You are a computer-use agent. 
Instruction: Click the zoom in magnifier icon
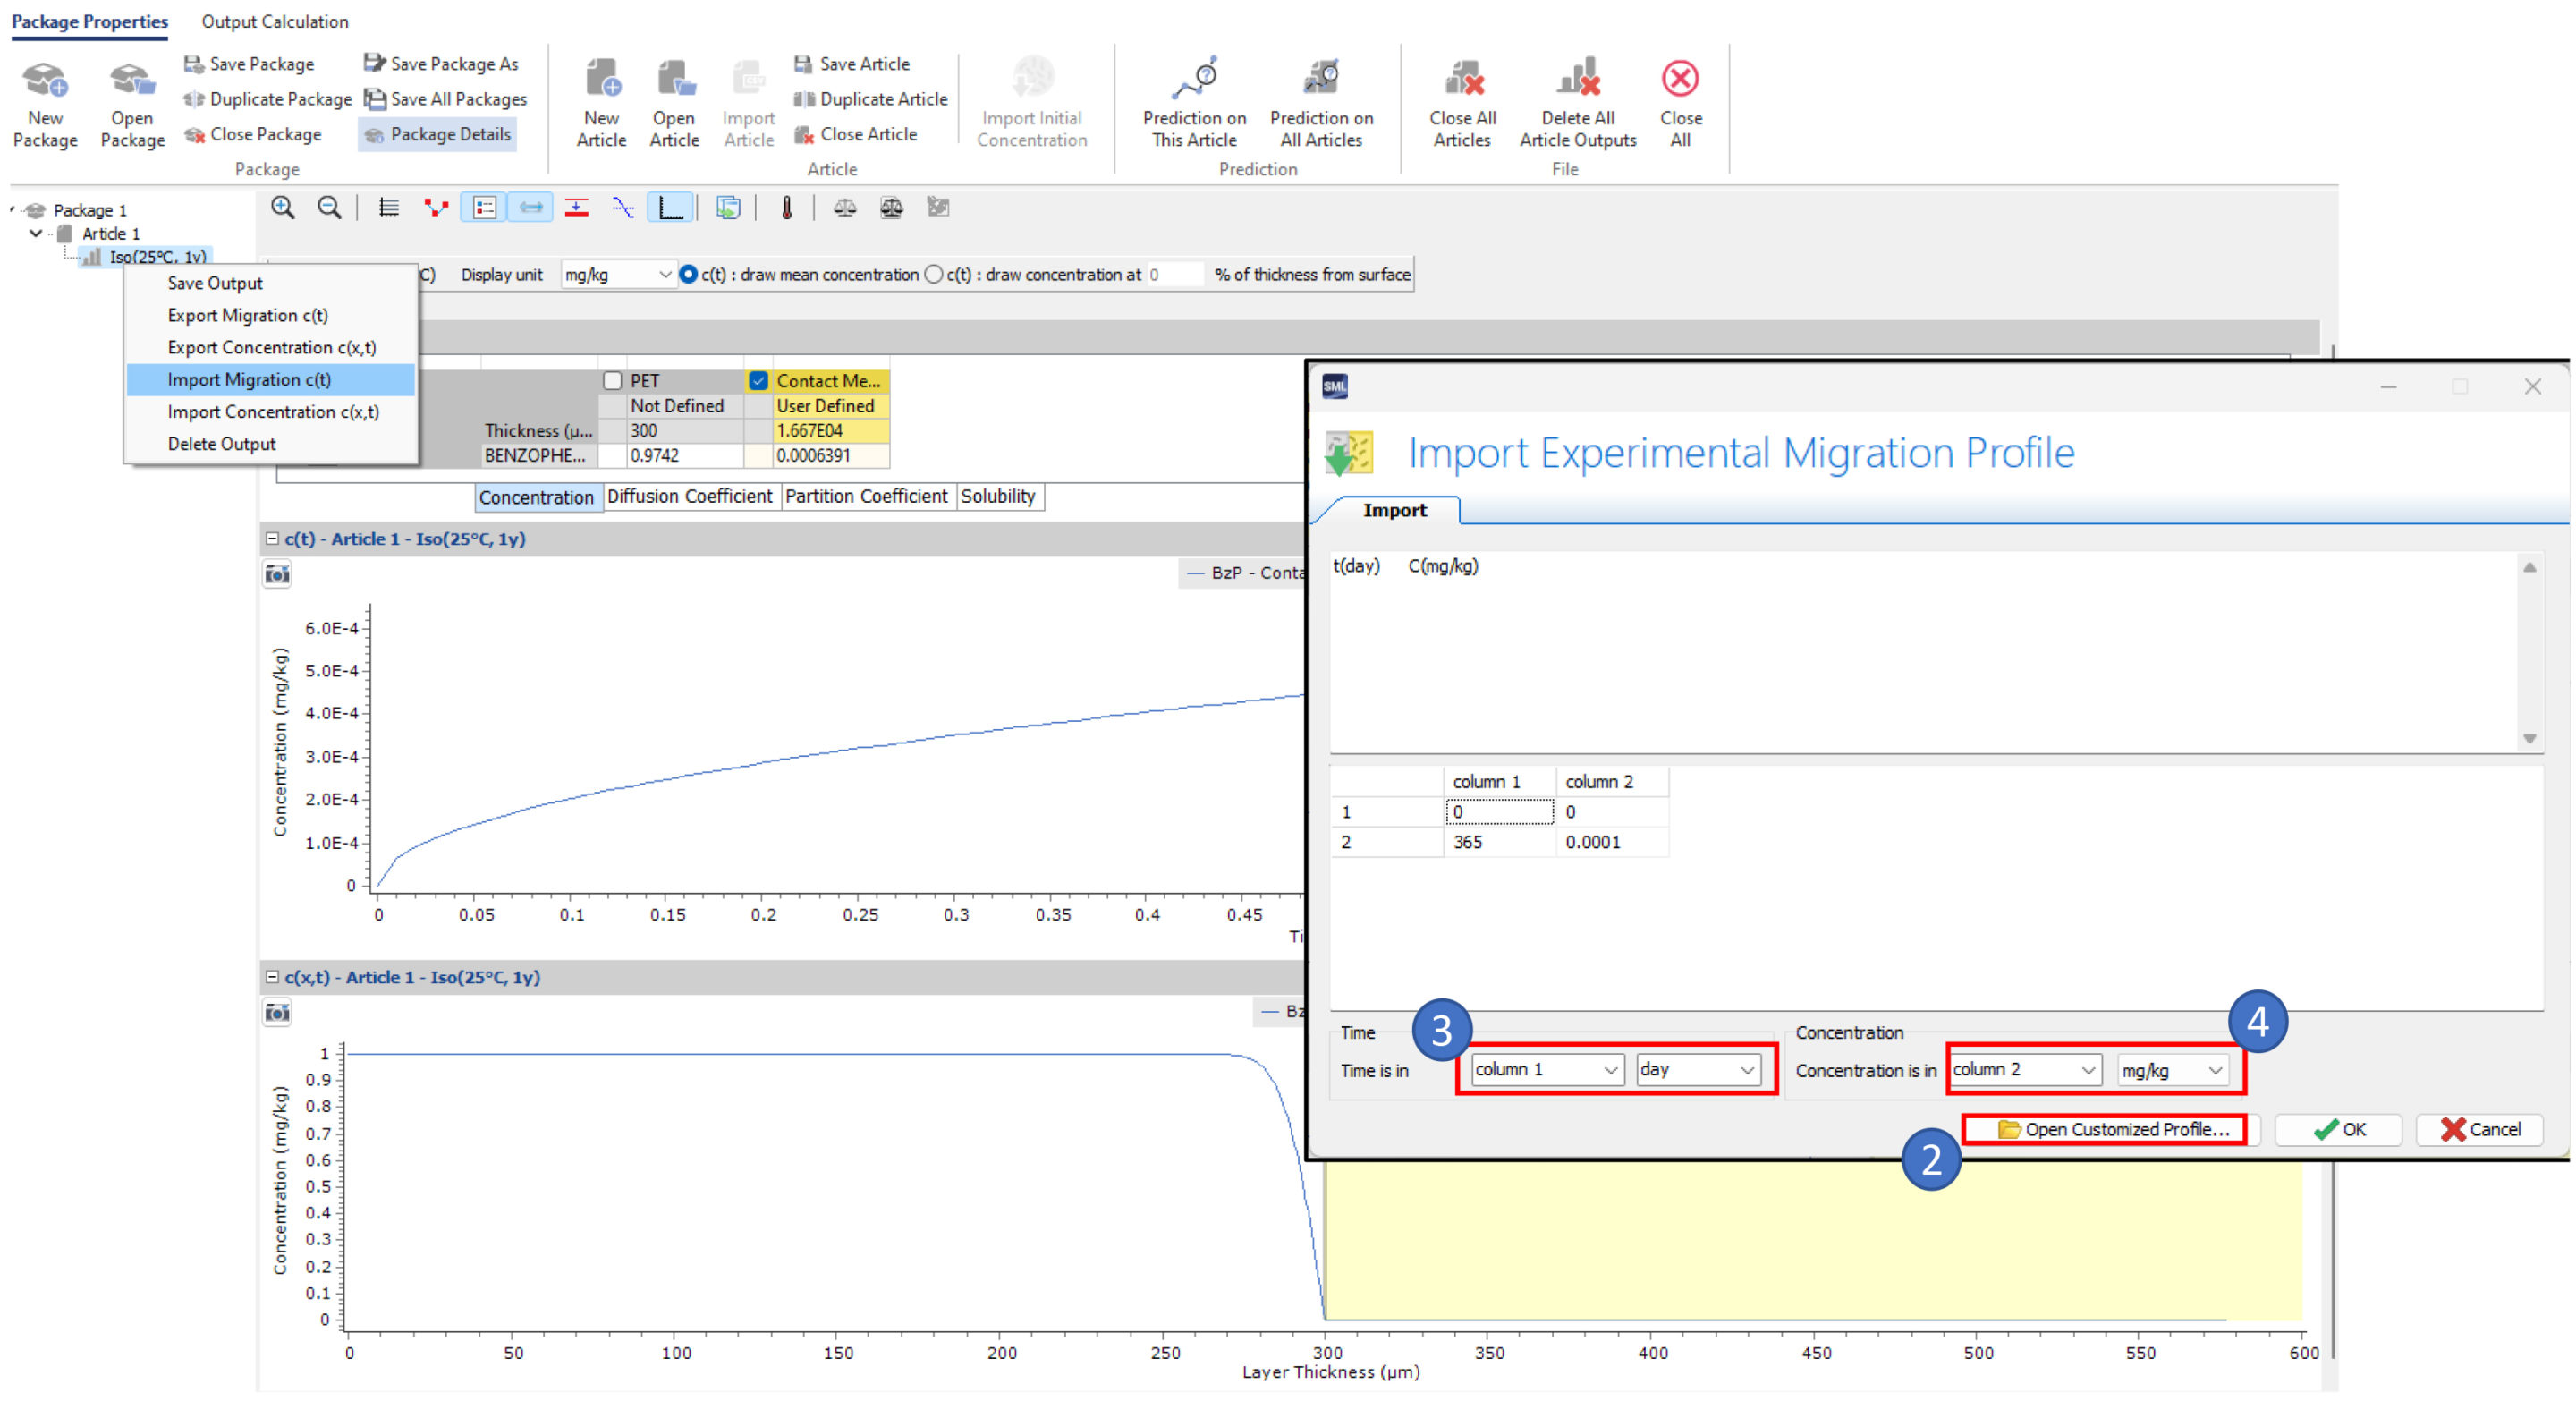tap(283, 208)
